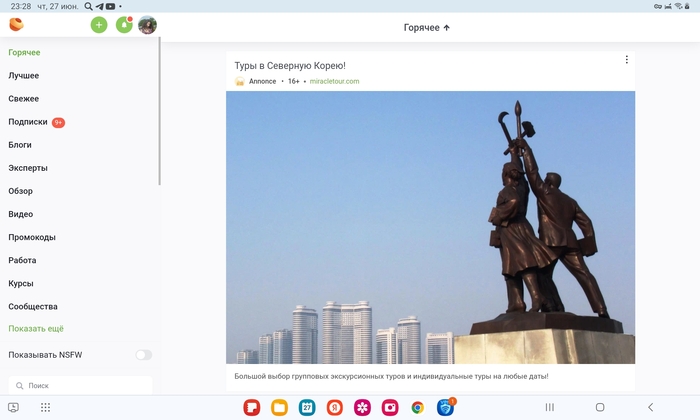Image resolution: width=700 pixels, height=420 pixels.
Task: Open the post's three-dot options menu
Action: (626, 59)
